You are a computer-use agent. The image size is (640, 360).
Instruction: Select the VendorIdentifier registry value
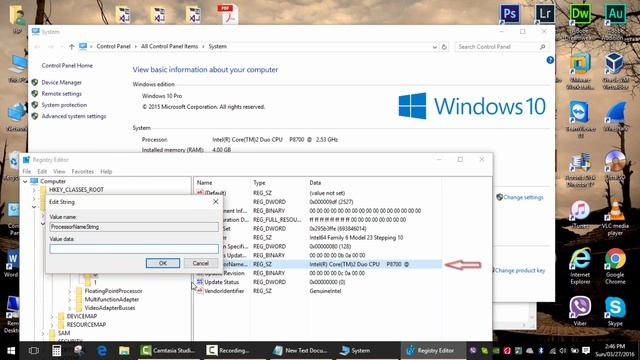pyautogui.click(x=224, y=291)
